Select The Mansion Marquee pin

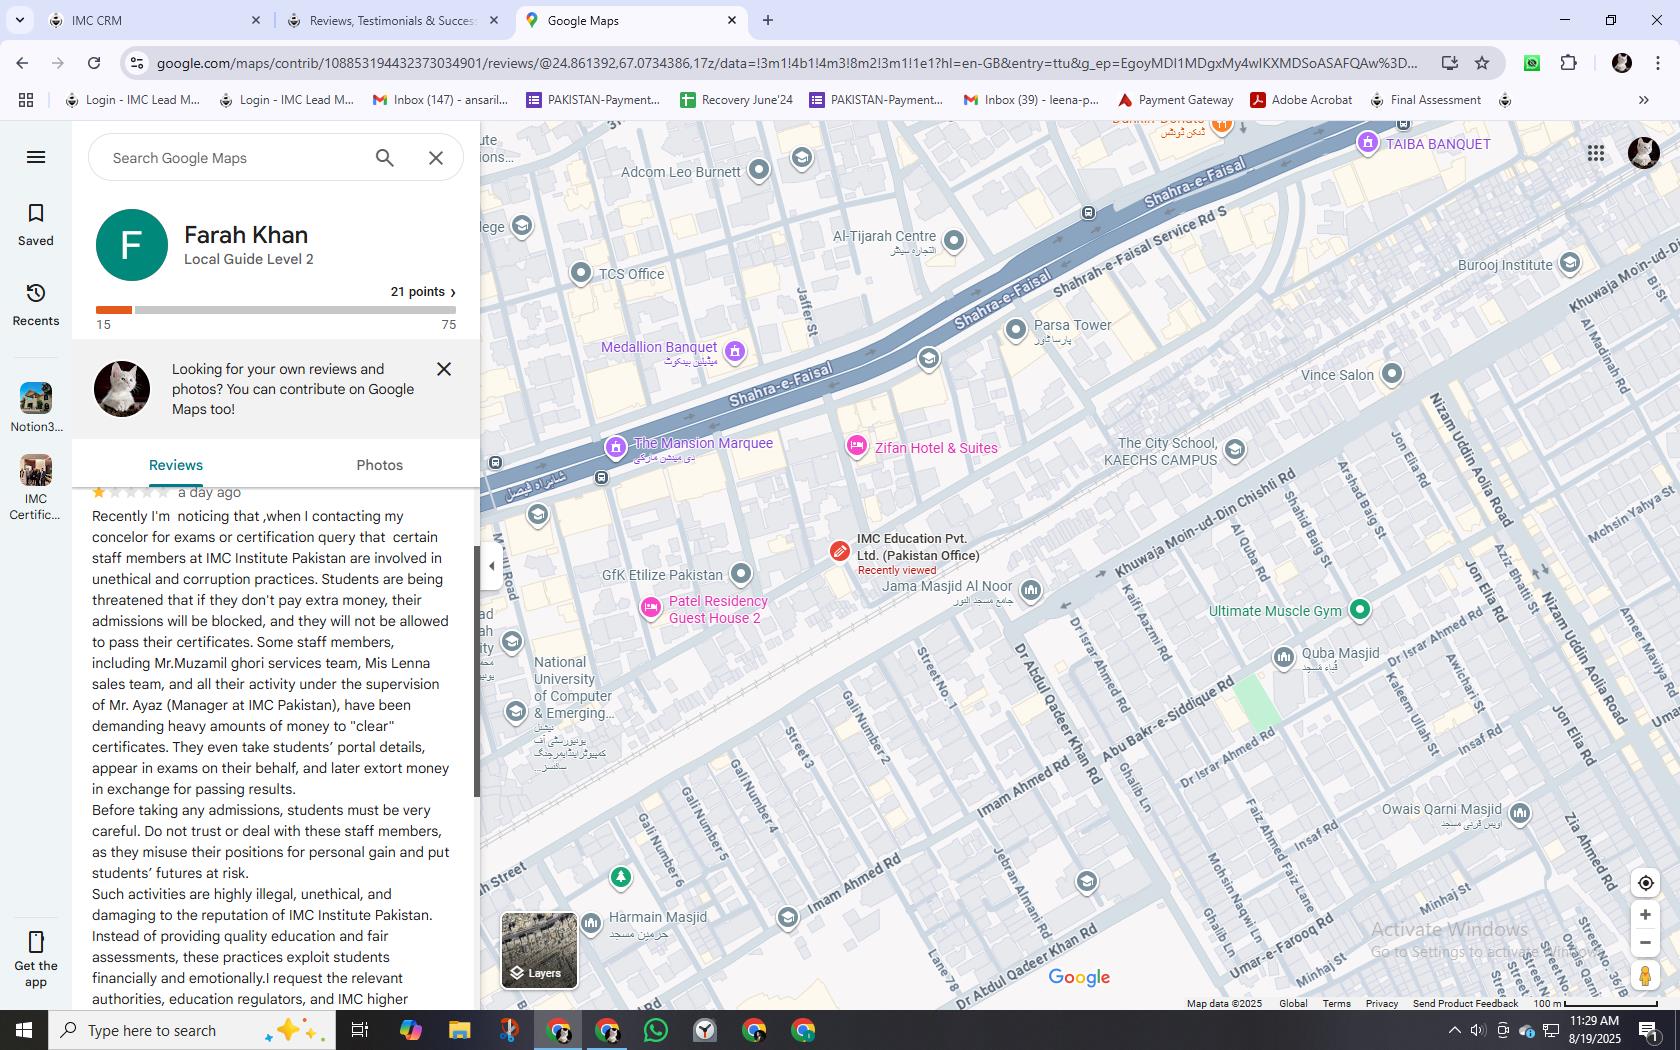616,447
